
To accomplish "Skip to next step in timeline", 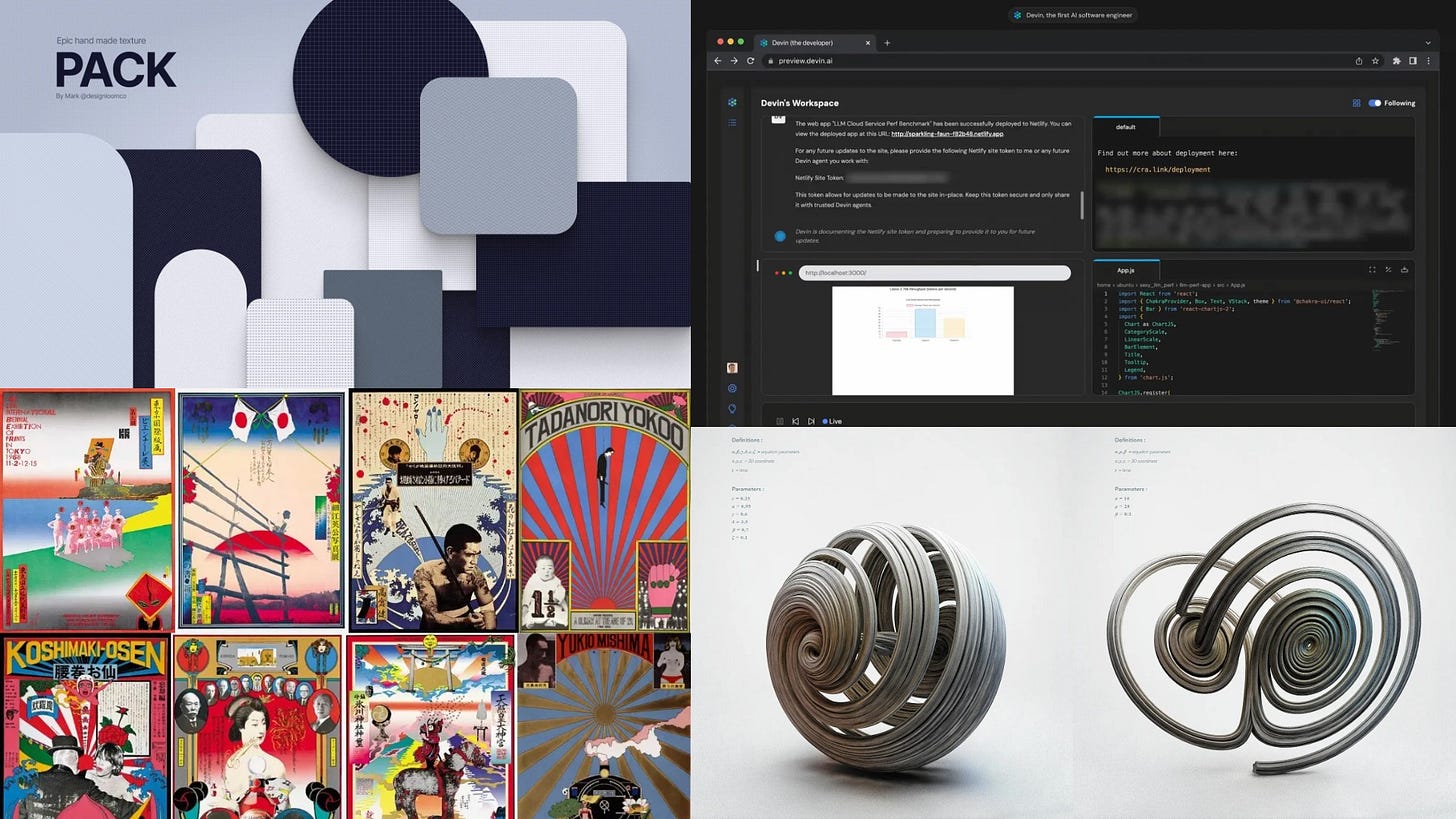I will (x=811, y=421).
